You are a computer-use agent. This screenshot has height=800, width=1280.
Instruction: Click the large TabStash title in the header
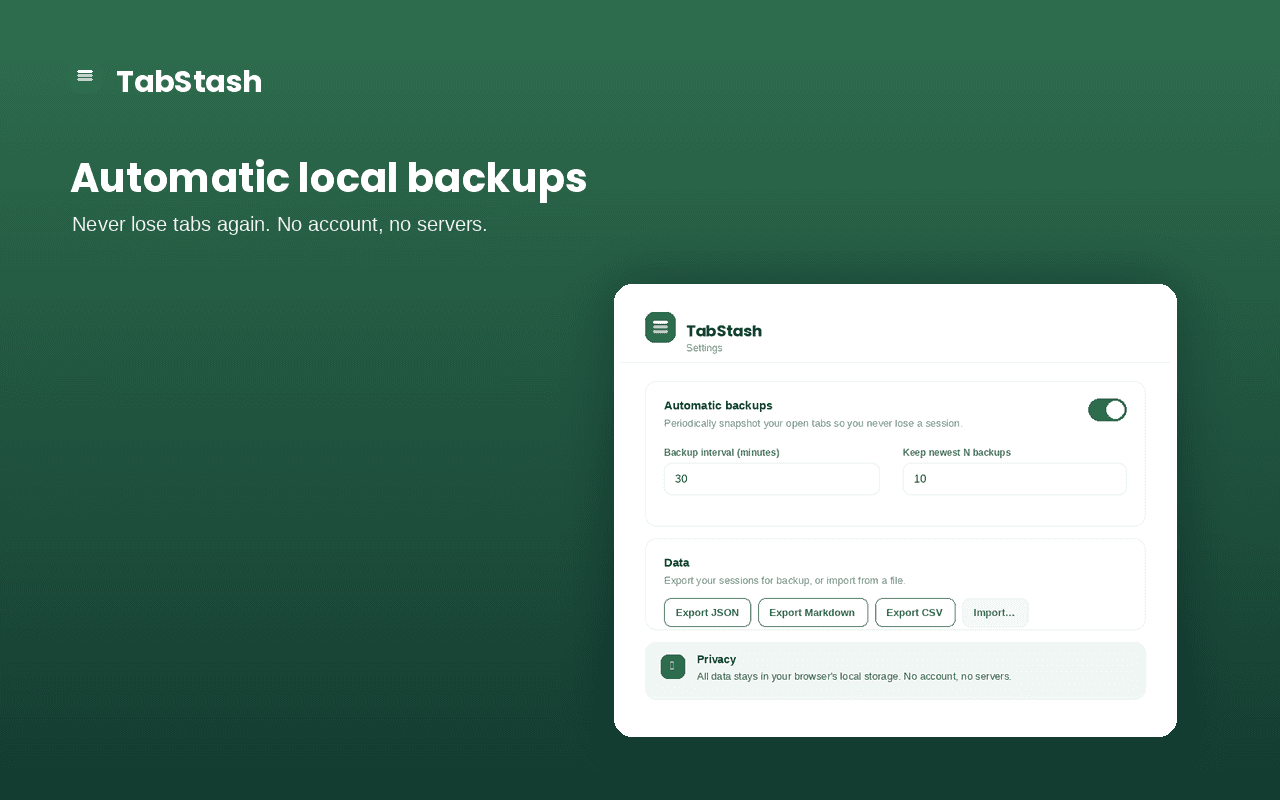click(189, 81)
